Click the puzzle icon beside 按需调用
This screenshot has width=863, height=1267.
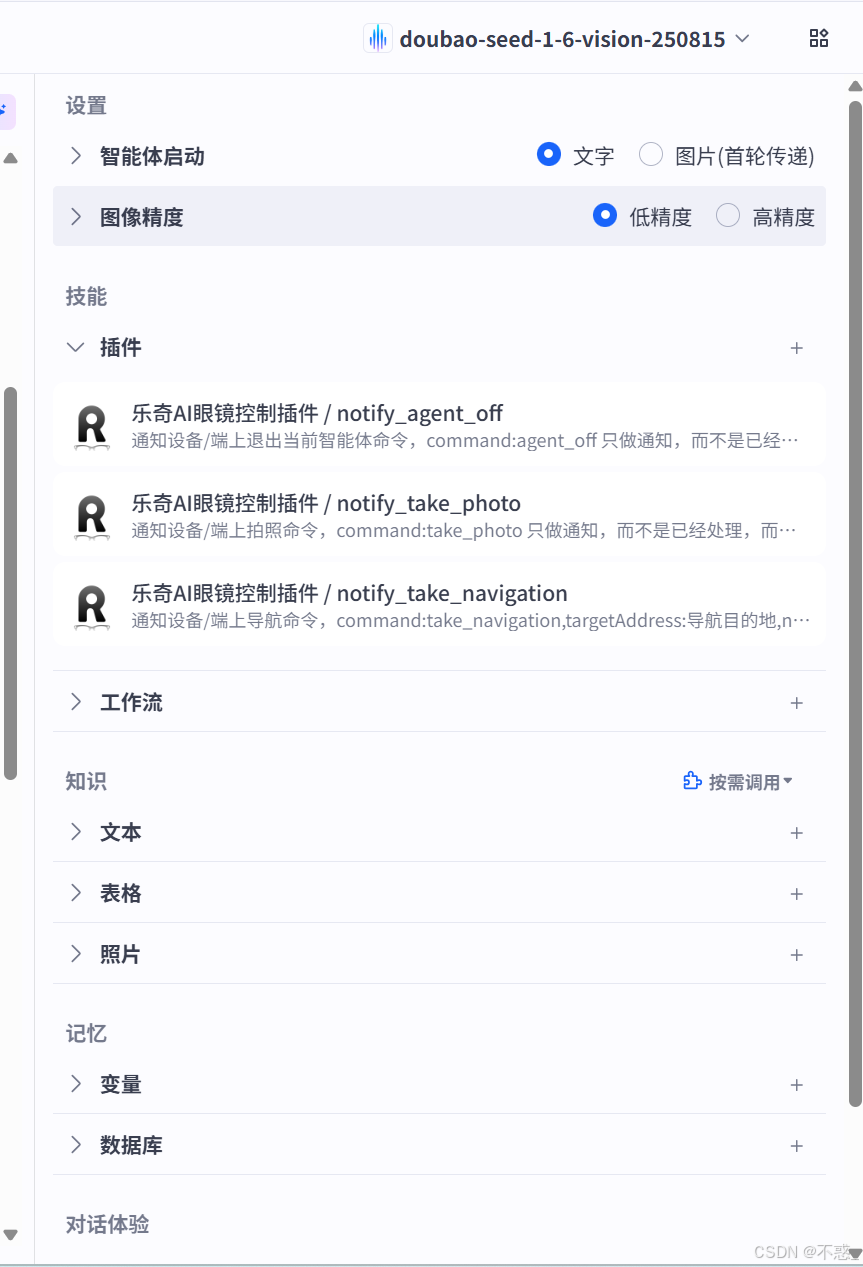(692, 781)
